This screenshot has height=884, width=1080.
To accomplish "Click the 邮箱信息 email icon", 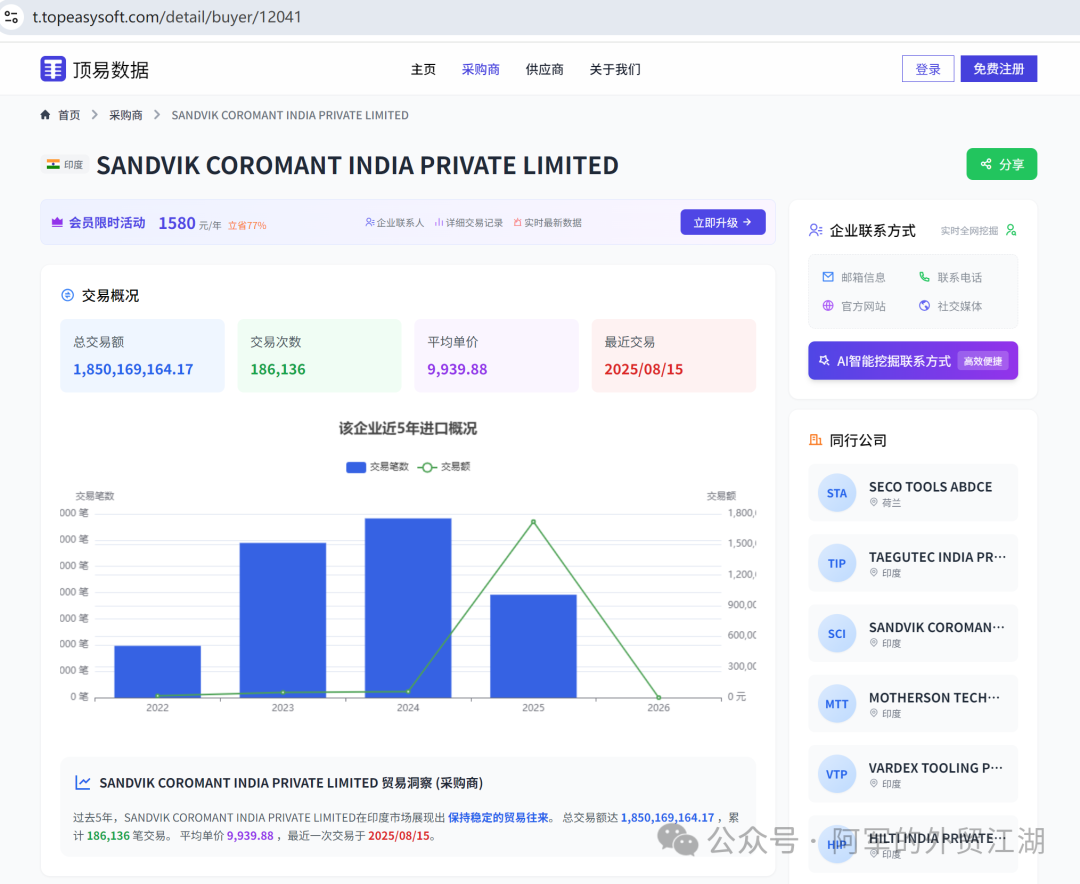I will (828, 277).
